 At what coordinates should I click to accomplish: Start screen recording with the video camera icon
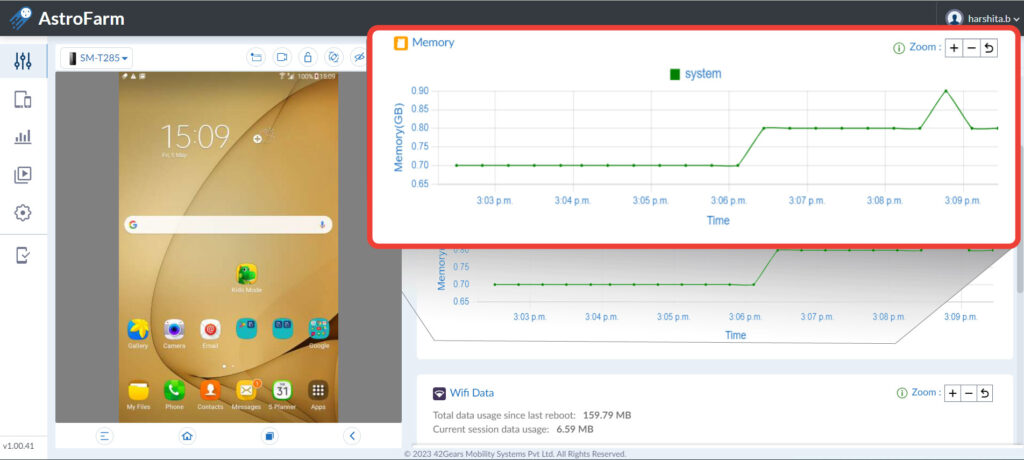(281, 58)
